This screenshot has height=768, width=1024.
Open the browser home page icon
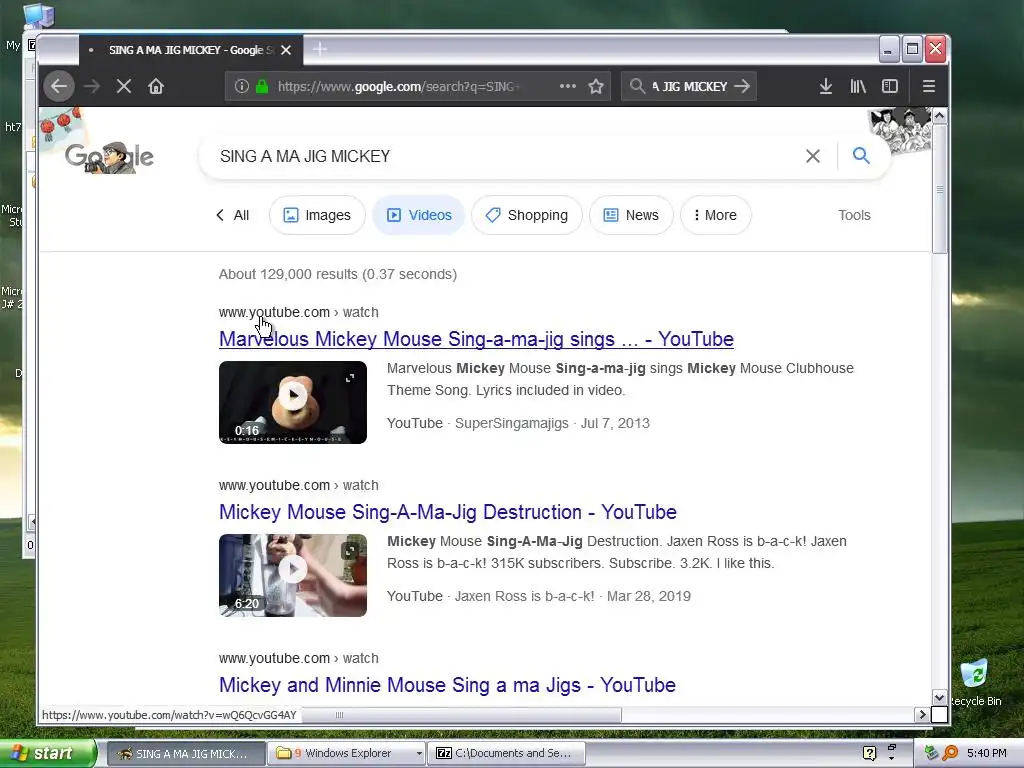tap(156, 86)
